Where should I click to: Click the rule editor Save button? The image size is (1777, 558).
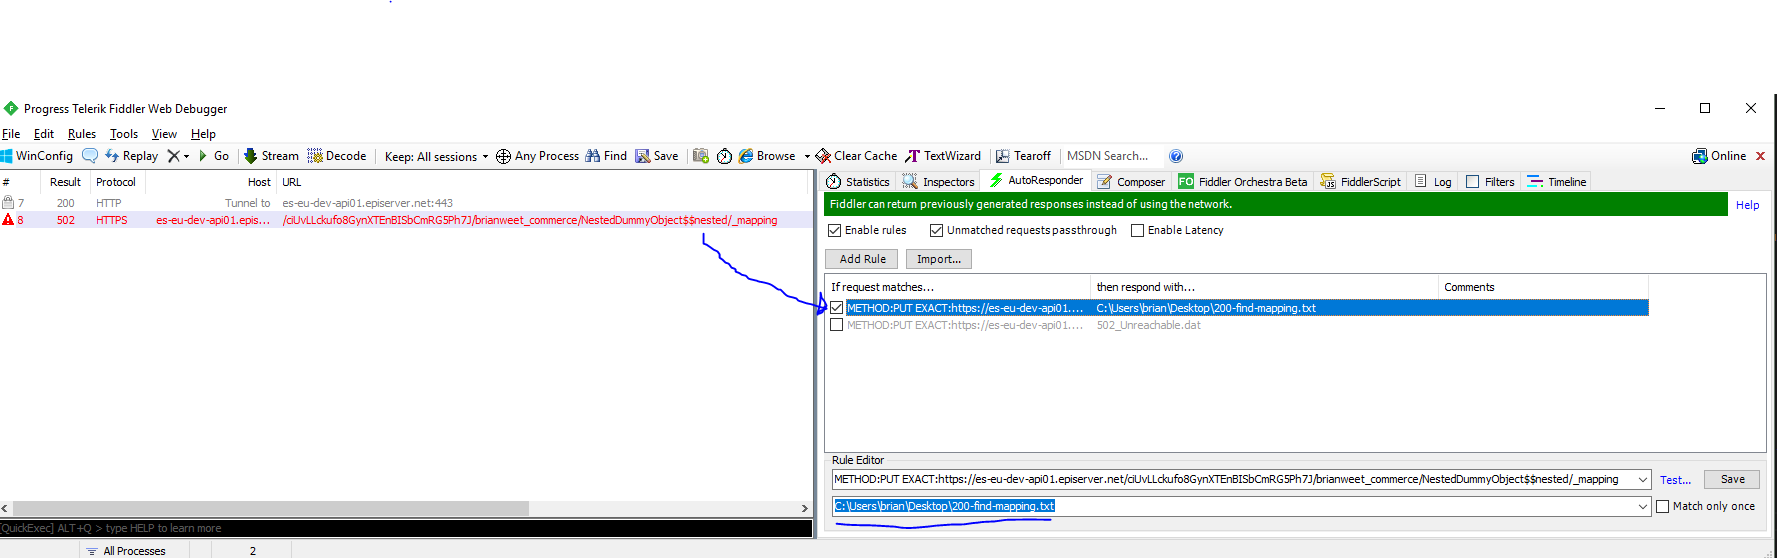click(x=1733, y=480)
